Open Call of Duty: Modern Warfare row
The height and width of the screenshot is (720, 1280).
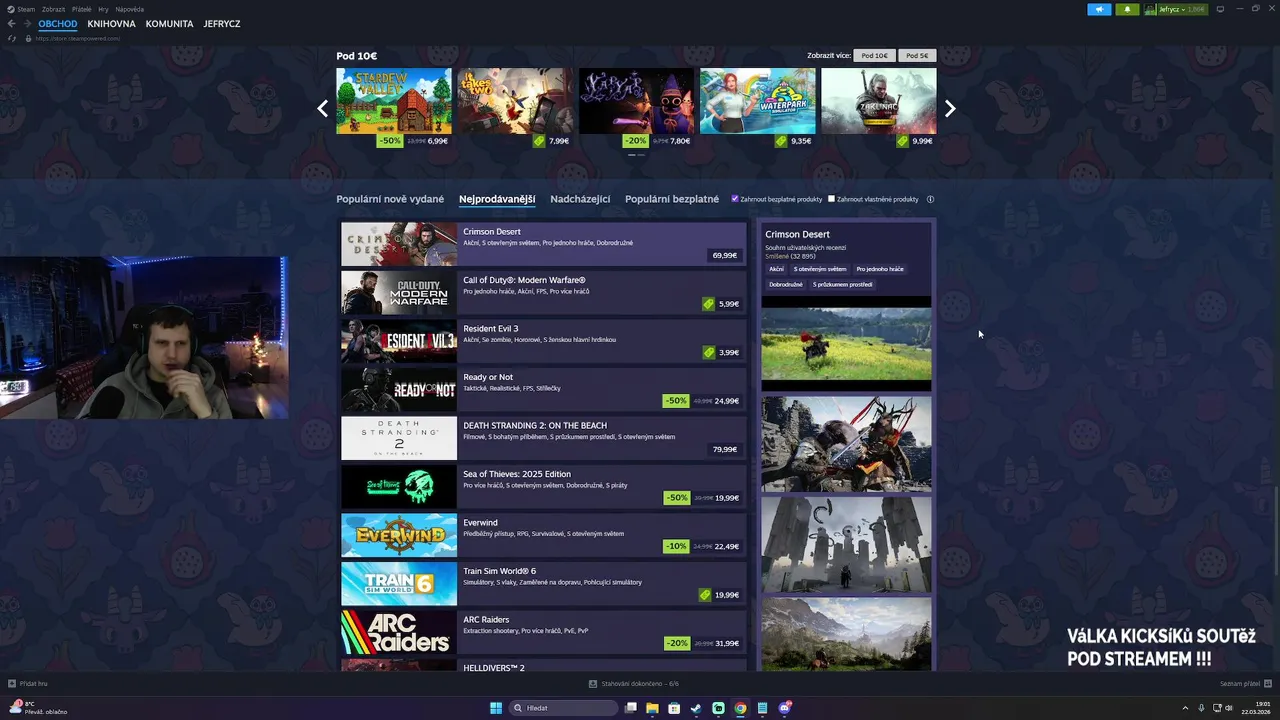(x=543, y=293)
